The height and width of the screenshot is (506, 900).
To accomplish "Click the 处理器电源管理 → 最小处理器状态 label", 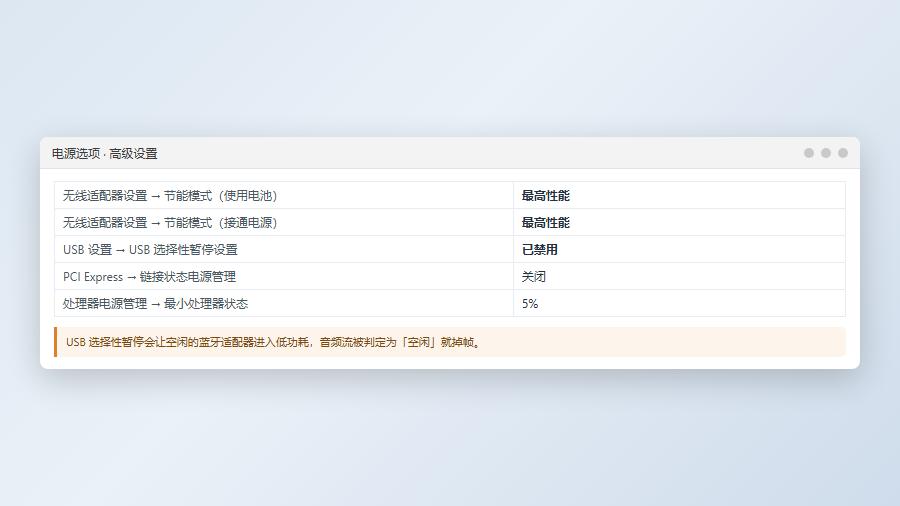I will tap(156, 303).
